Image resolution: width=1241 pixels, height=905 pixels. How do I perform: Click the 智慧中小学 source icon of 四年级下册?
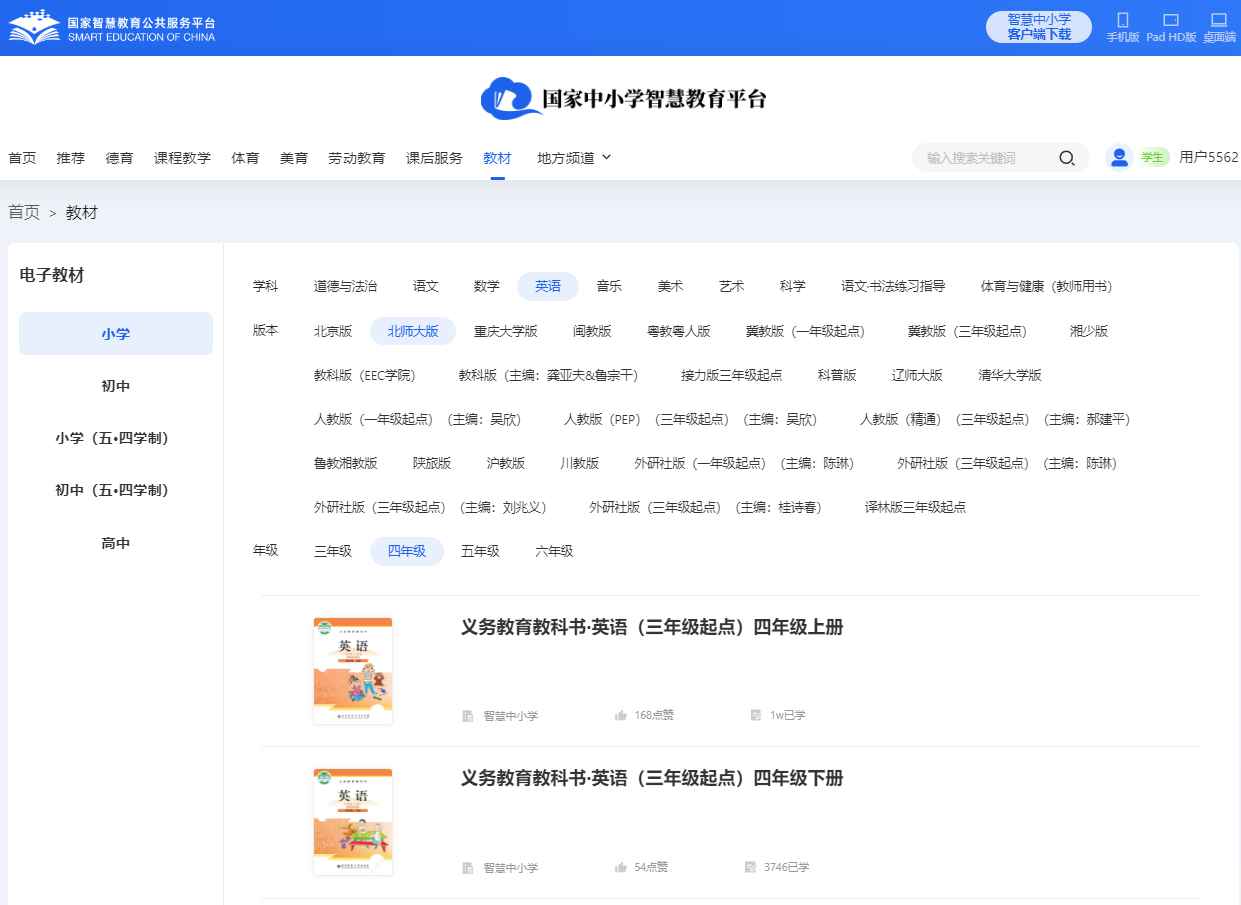click(x=467, y=868)
